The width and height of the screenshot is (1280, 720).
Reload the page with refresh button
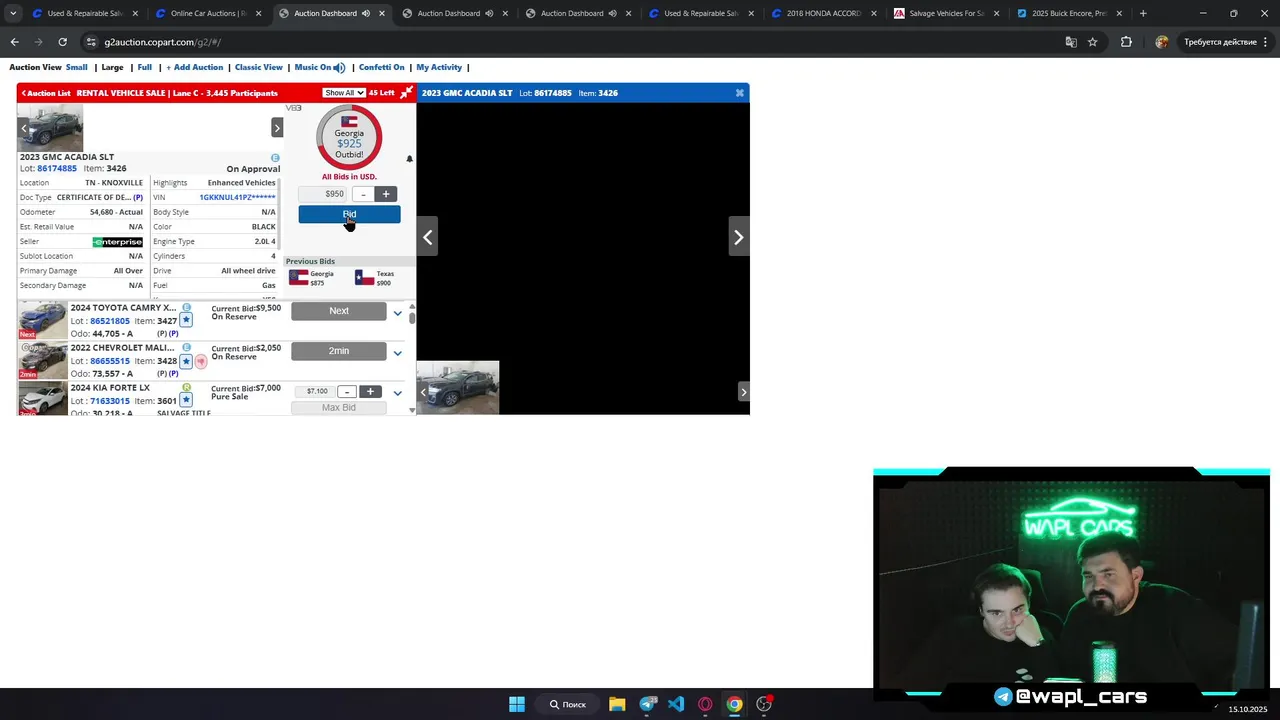(62, 42)
